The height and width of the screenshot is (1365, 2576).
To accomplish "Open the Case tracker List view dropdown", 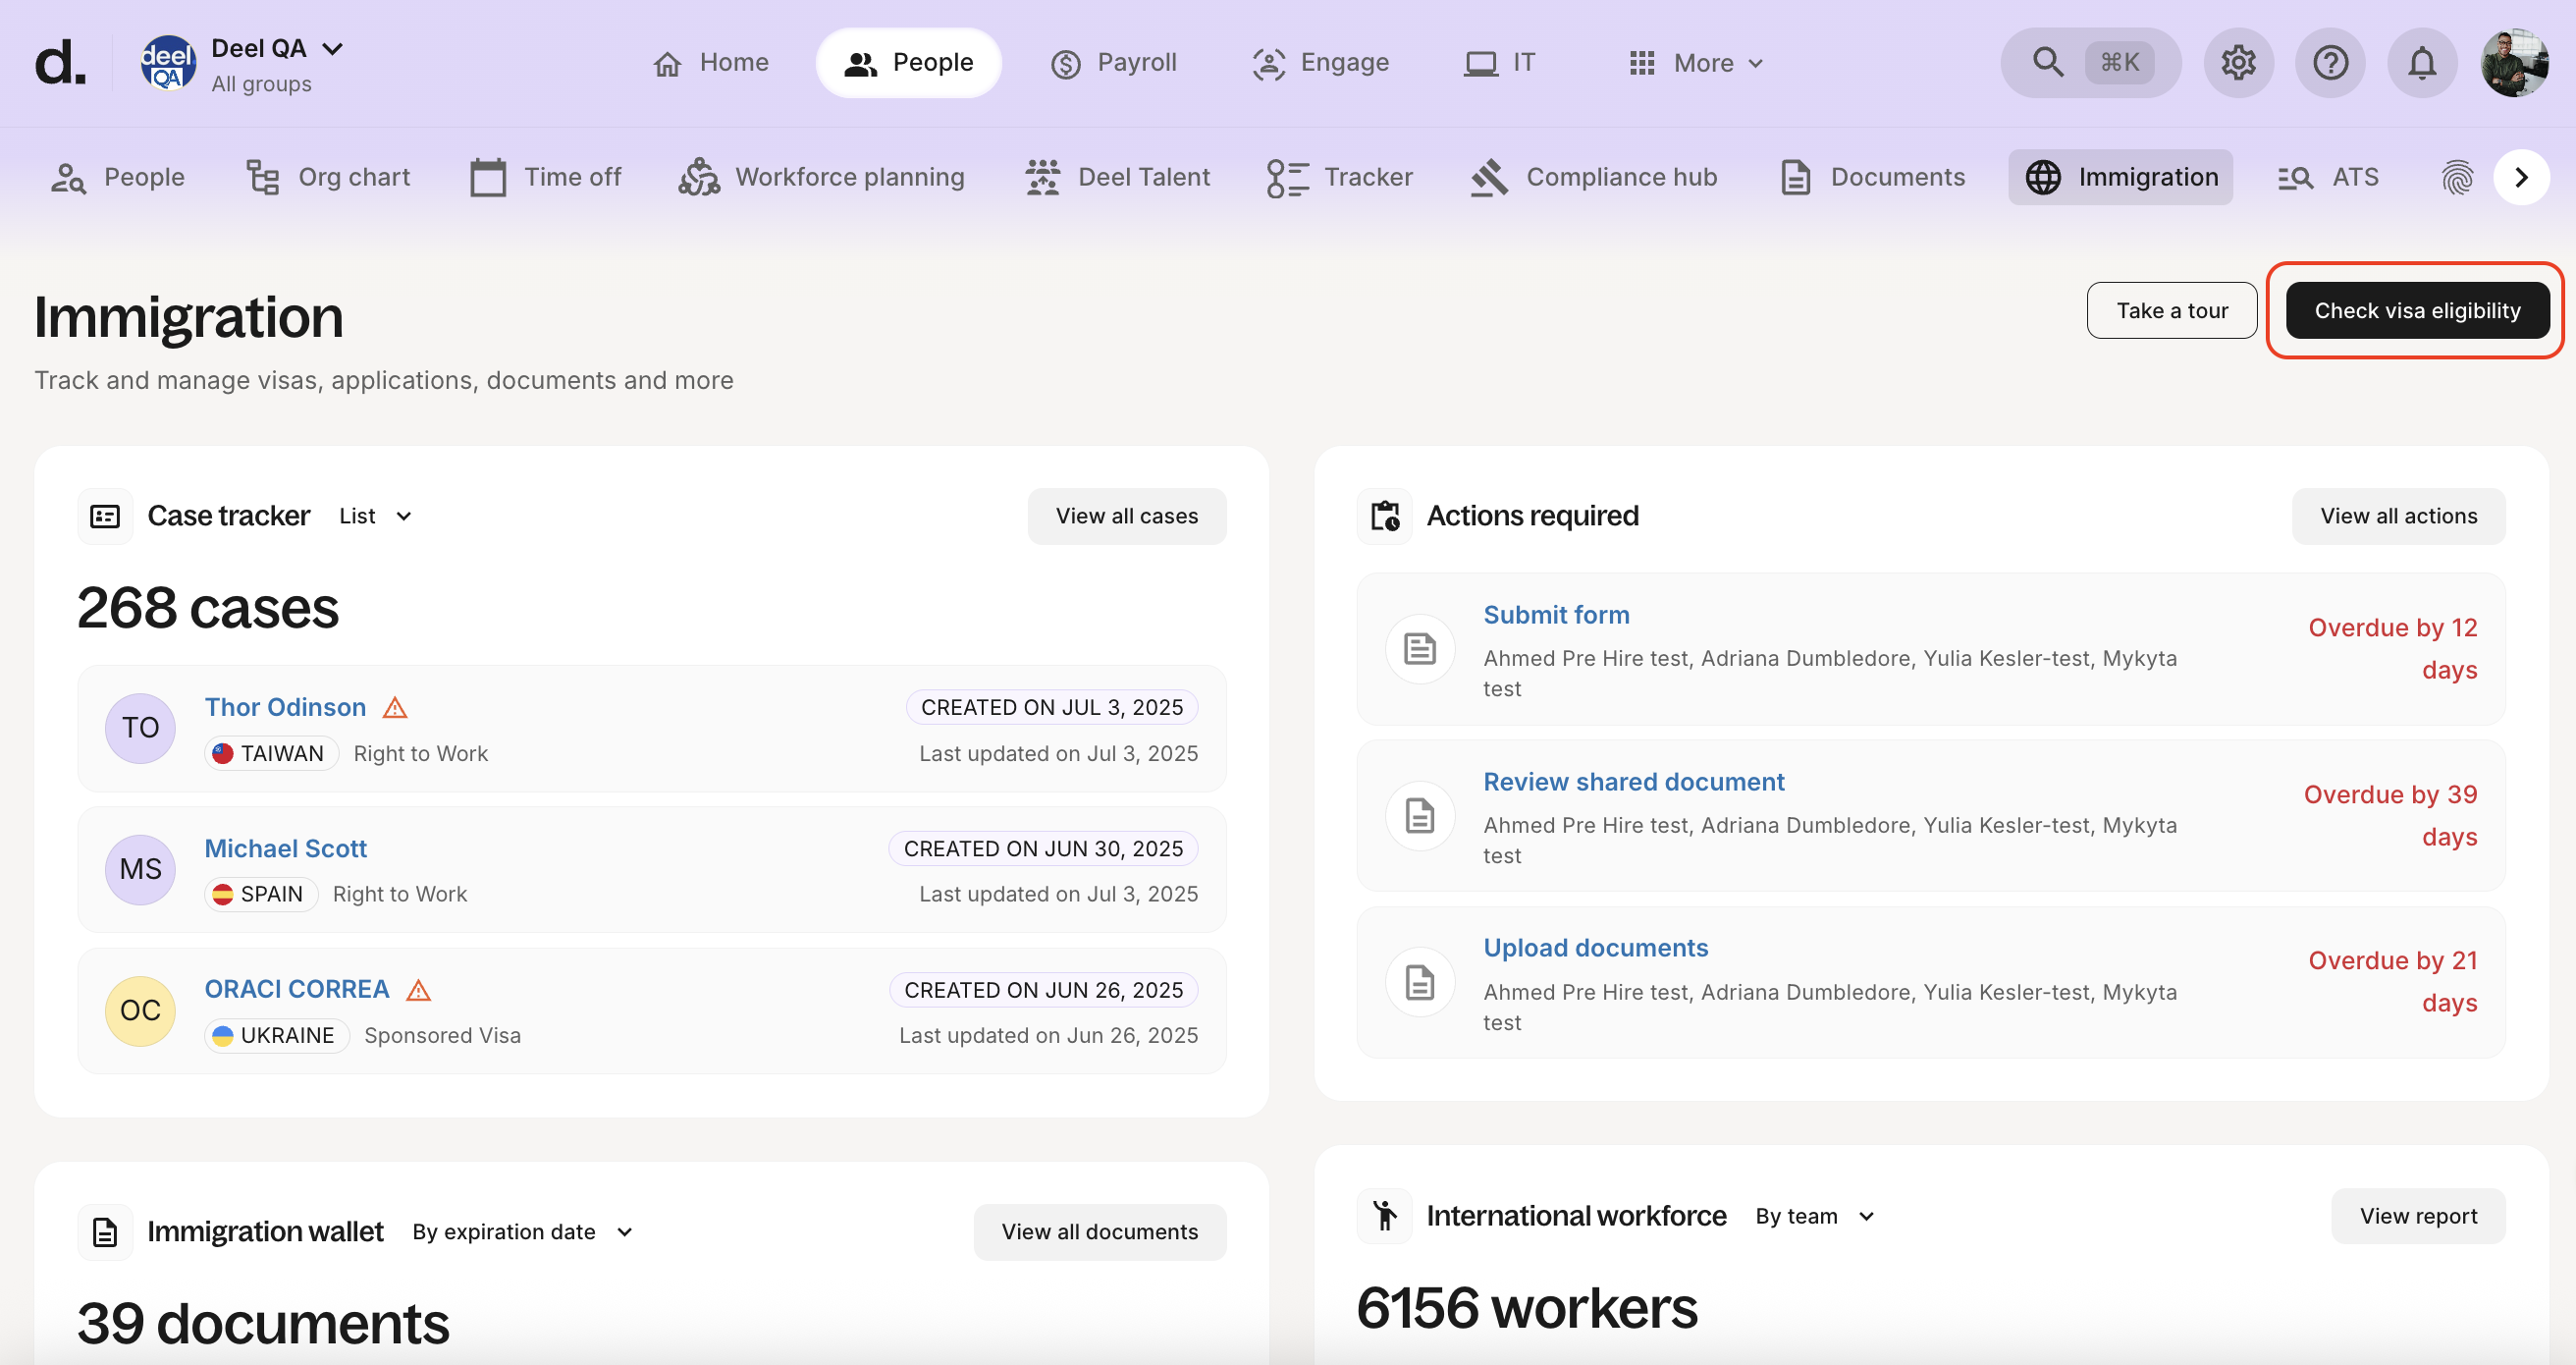I will click(x=375, y=516).
